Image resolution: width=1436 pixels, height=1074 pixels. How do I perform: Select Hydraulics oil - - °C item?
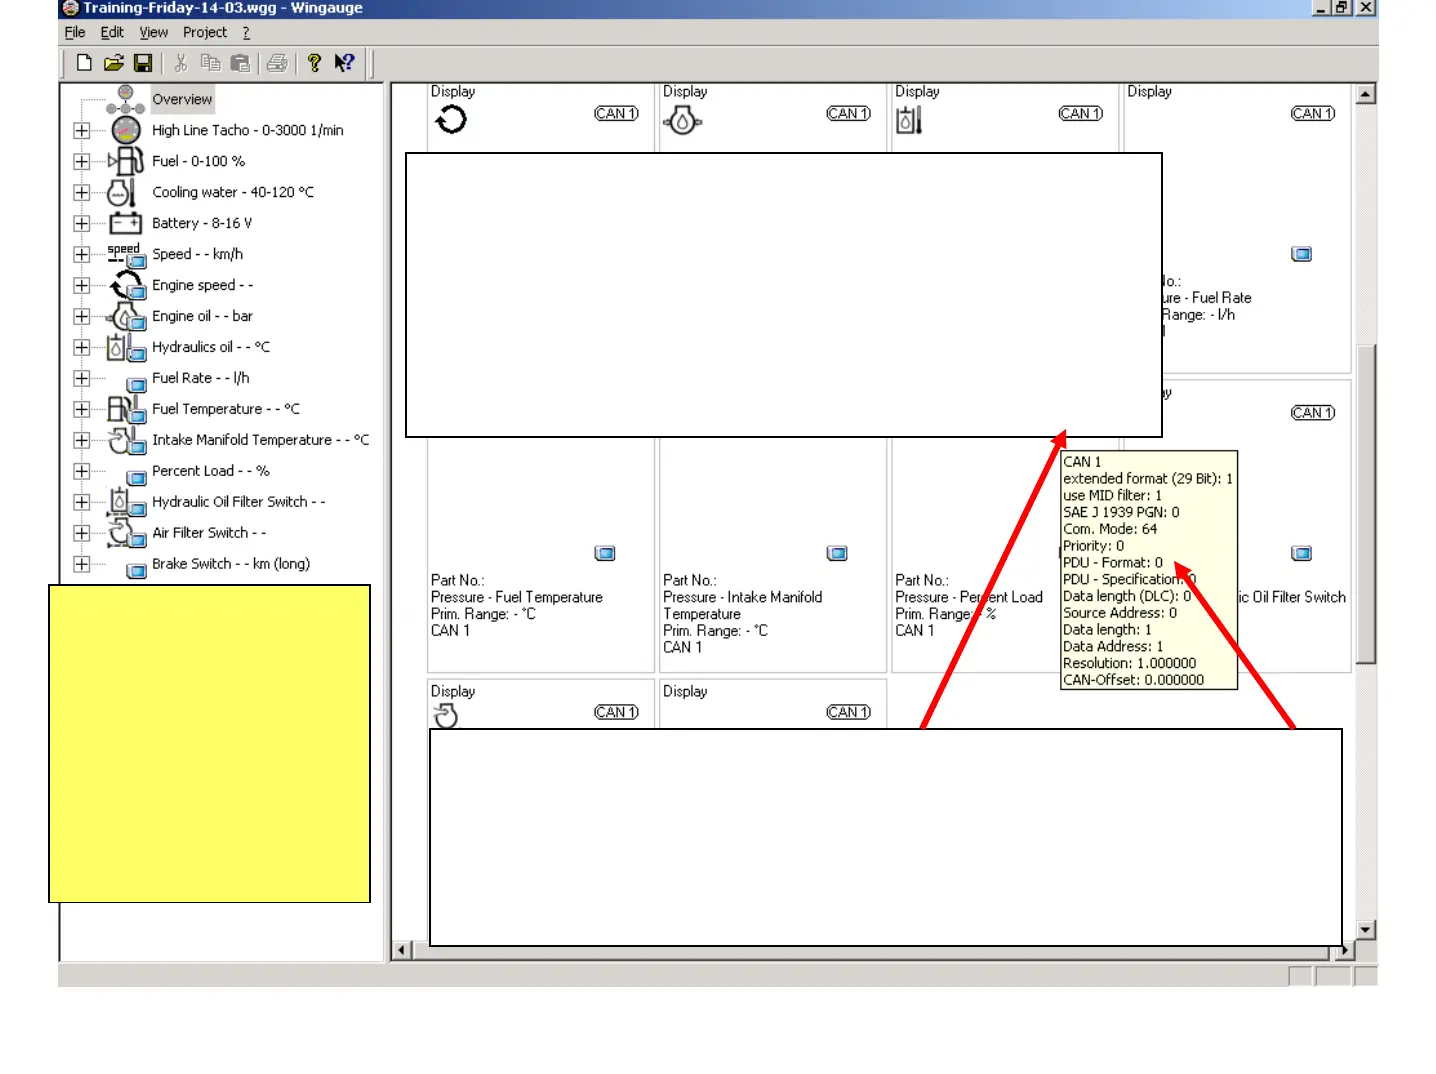(211, 347)
